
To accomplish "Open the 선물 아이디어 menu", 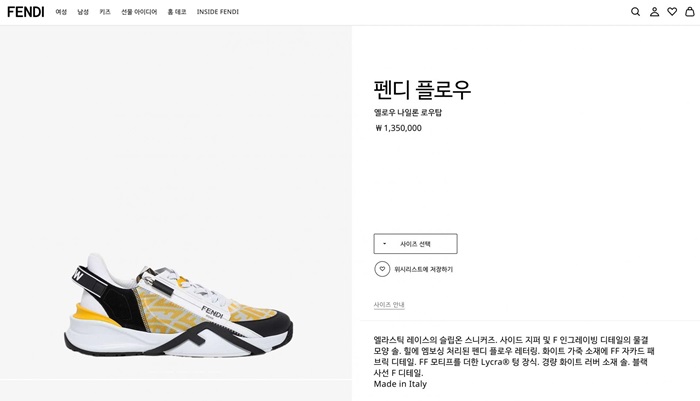I will [x=139, y=12].
